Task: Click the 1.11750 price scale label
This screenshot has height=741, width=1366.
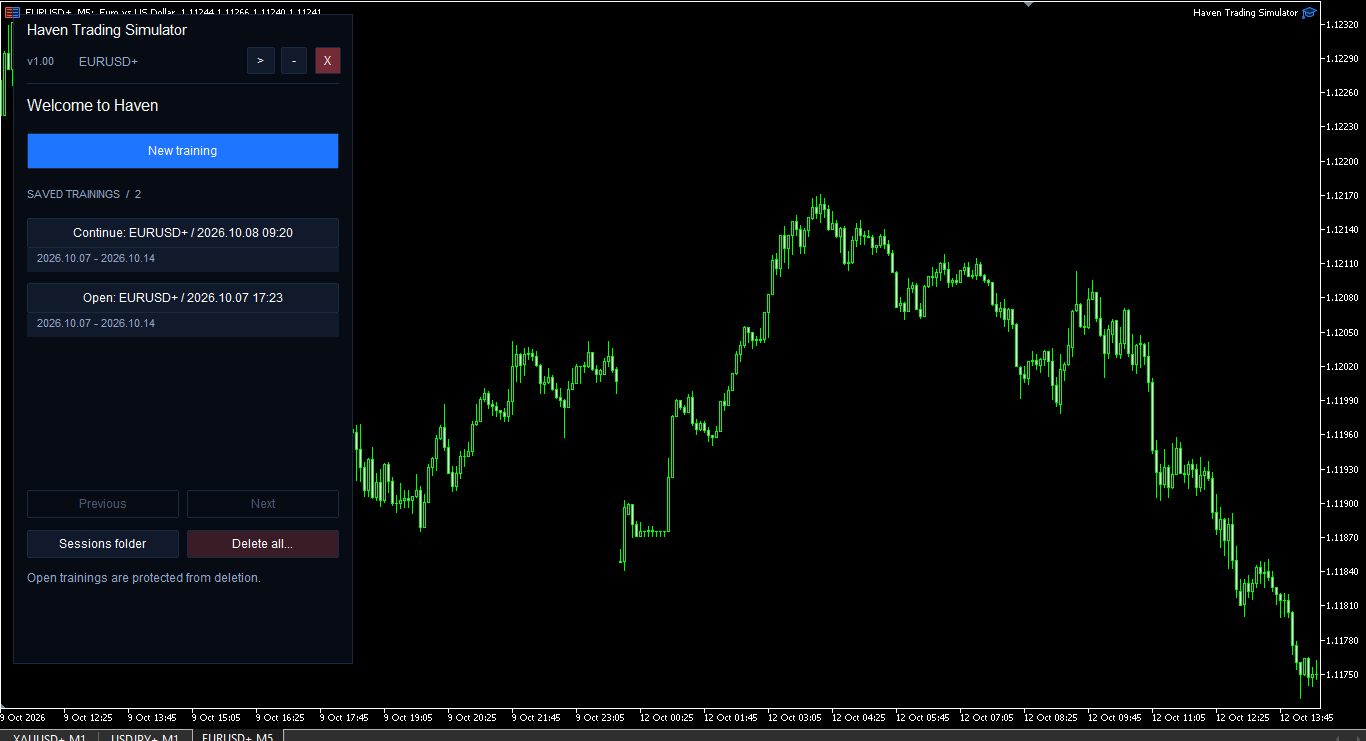Action: coord(1340,674)
